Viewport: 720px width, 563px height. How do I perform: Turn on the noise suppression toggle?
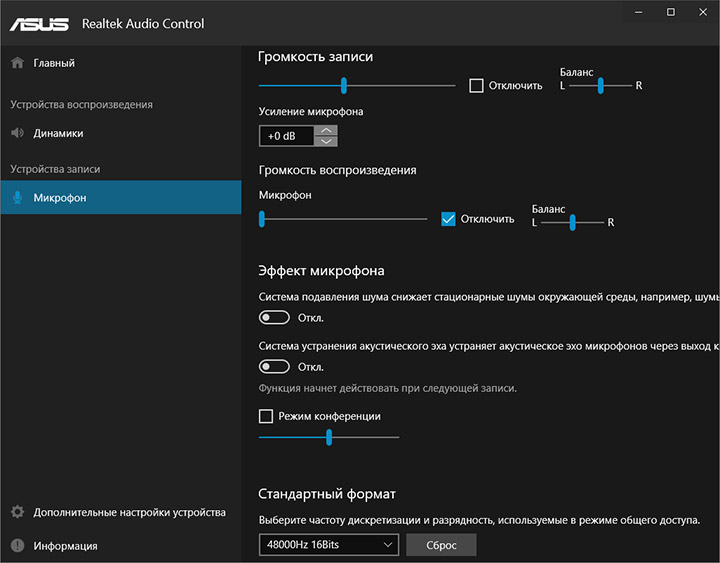pos(274,318)
